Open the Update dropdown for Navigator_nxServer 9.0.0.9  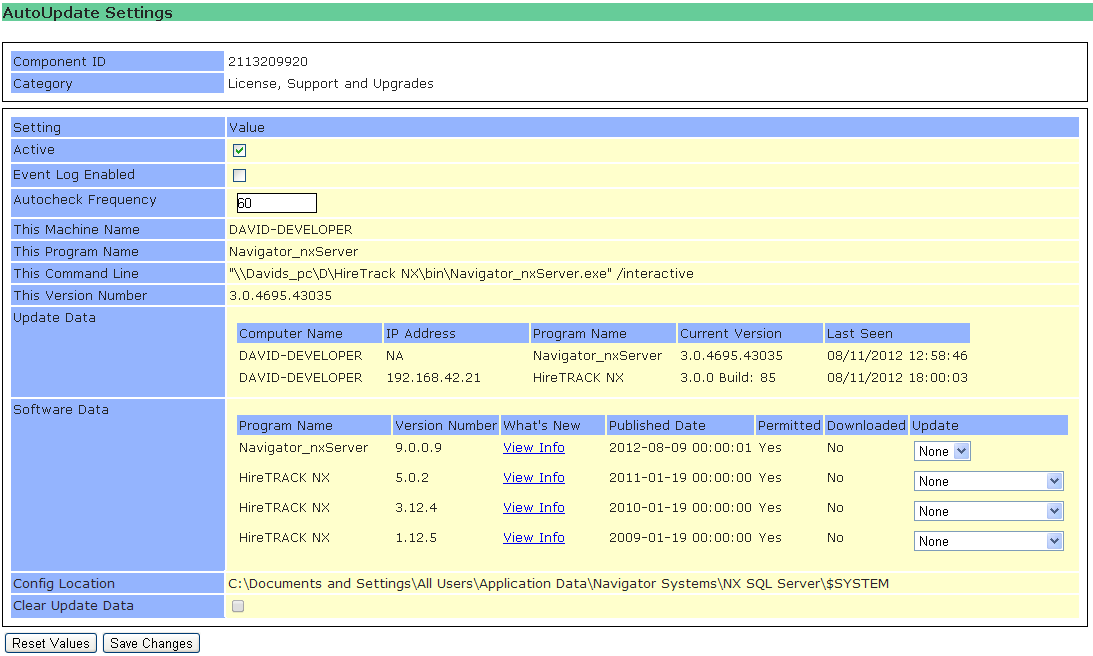(942, 451)
